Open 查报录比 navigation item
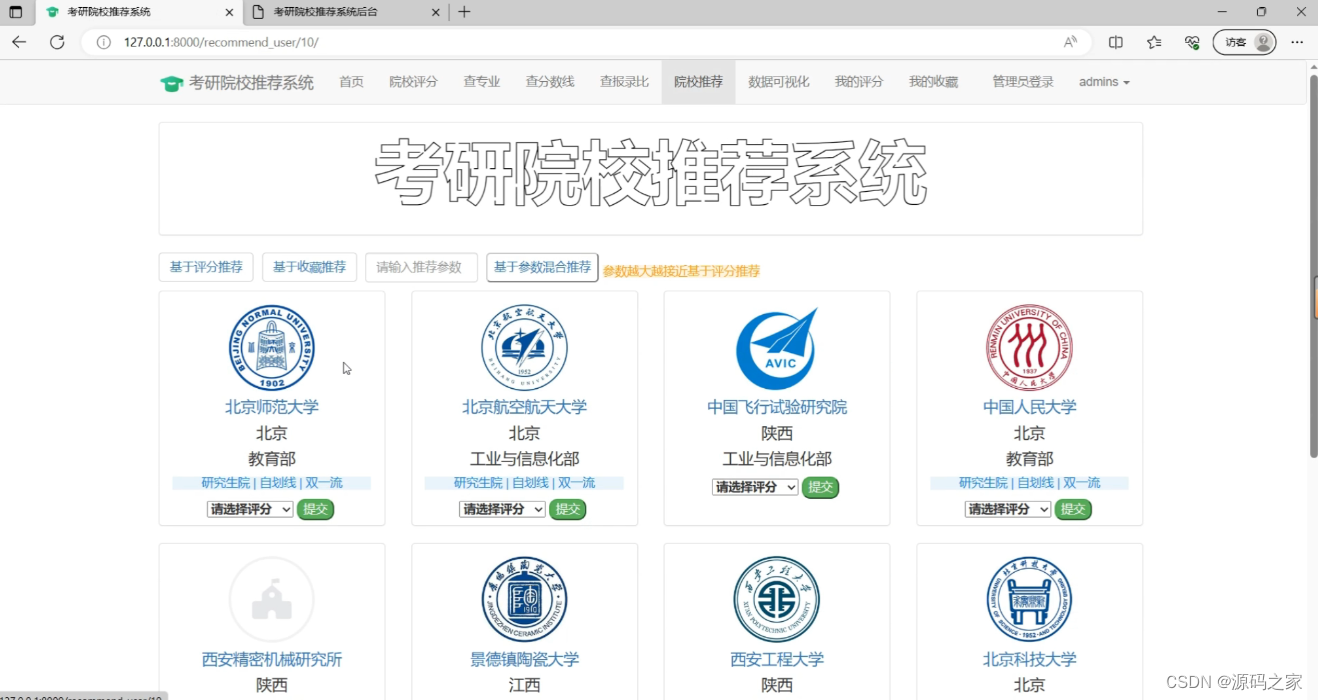 [624, 82]
